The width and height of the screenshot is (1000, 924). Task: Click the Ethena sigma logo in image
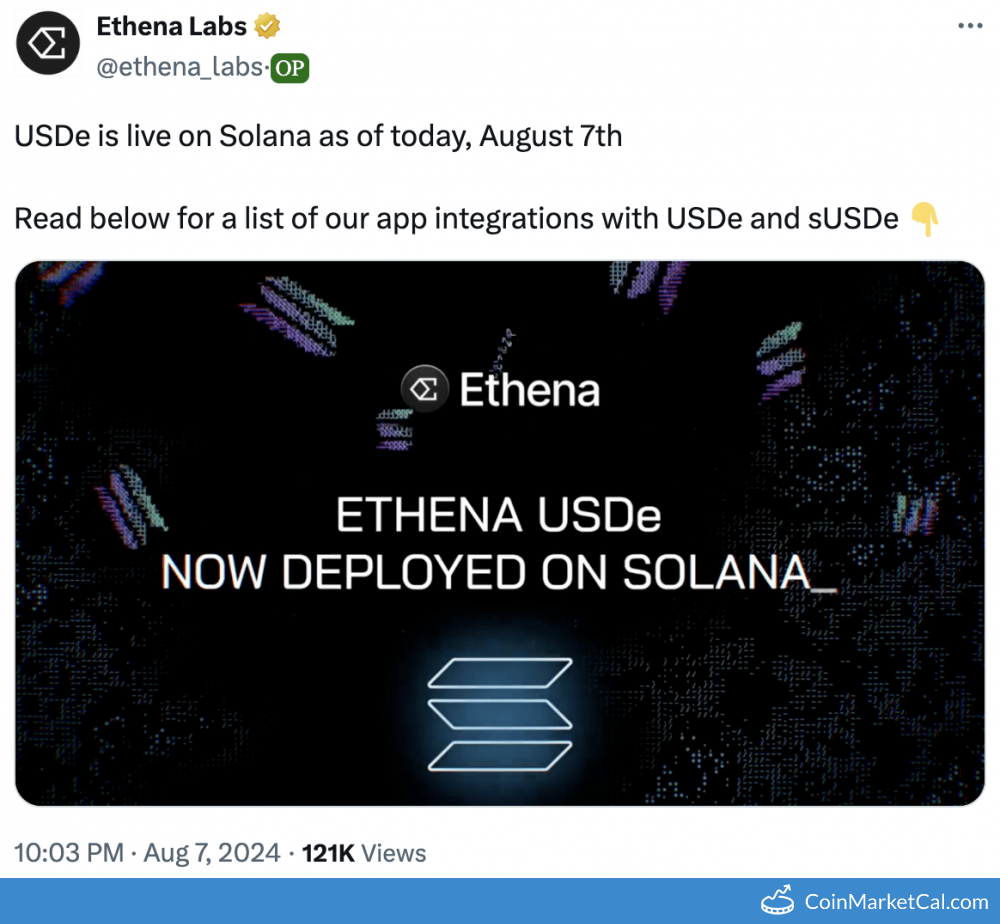pos(423,389)
